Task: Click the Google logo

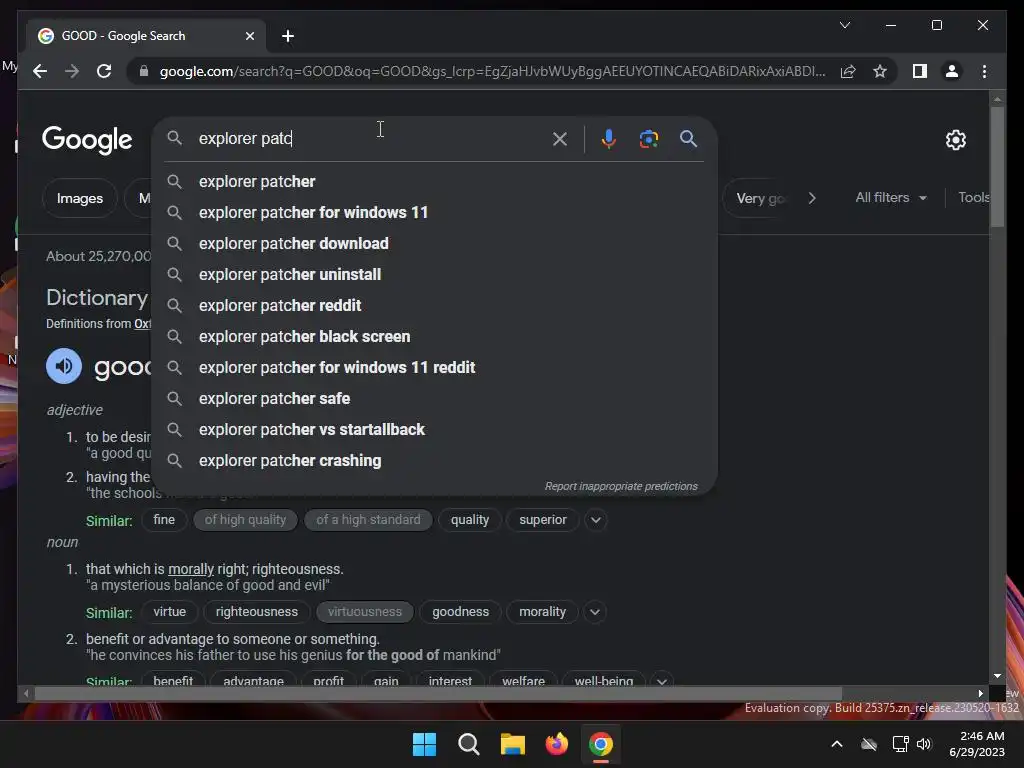Action: (87, 140)
